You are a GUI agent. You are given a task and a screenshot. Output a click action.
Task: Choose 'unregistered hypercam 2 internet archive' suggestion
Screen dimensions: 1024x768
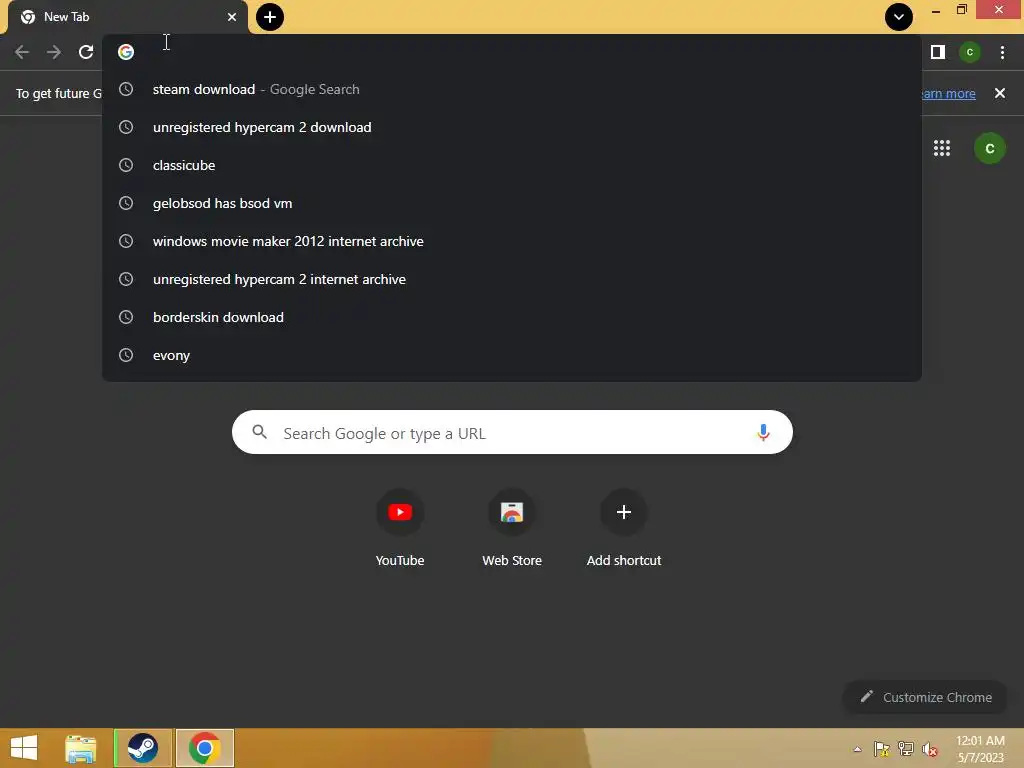512,280
